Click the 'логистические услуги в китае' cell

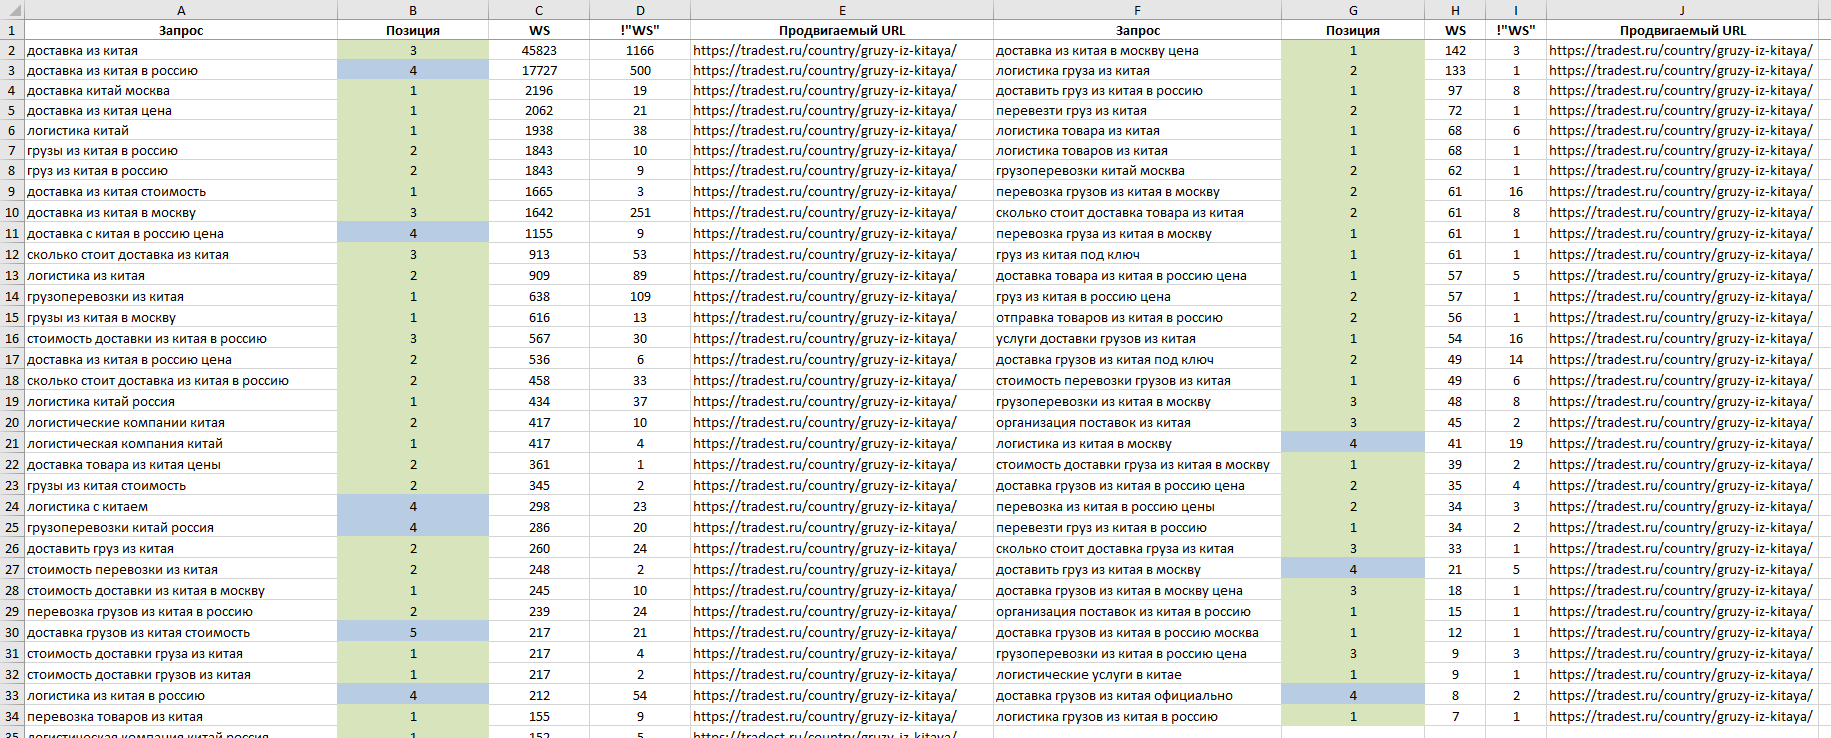tap(1088, 675)
